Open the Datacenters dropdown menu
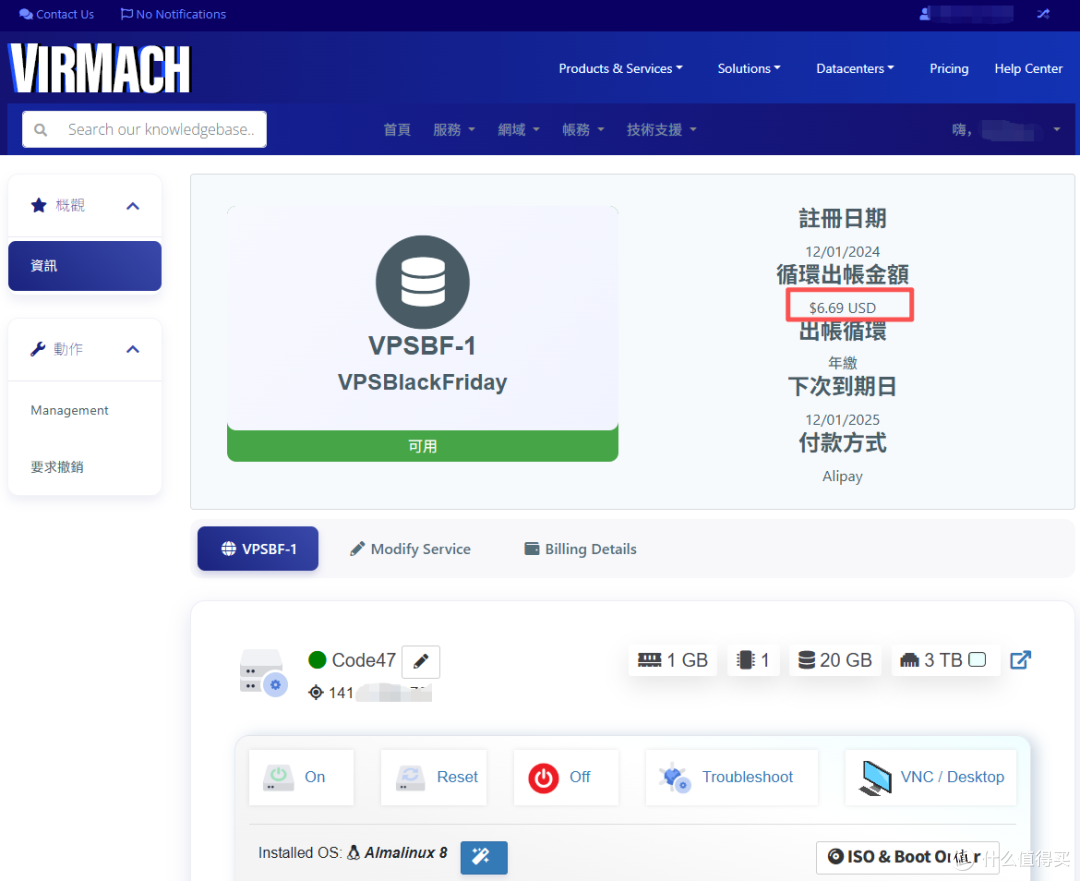Viewport: 1080px width, 881px height. 855,68
